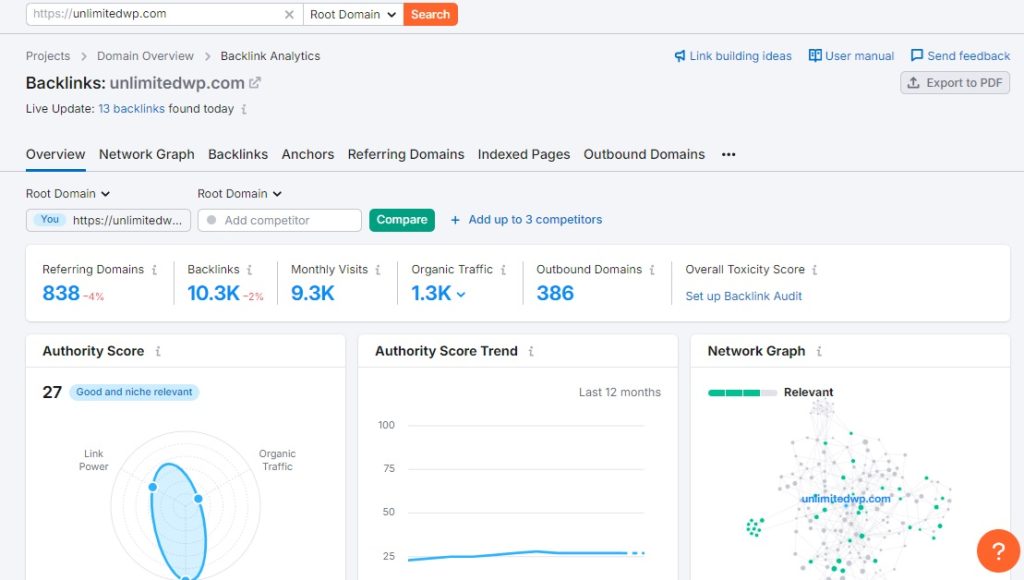Open the Outbound Domains tab
Viewport: 1024px width, 580px height.
tap(645, 155)
